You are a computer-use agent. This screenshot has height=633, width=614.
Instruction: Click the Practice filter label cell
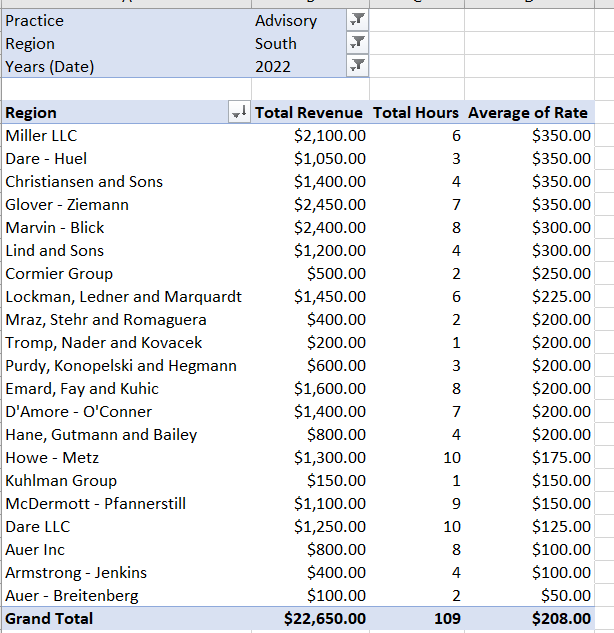(x=34, y=21)
